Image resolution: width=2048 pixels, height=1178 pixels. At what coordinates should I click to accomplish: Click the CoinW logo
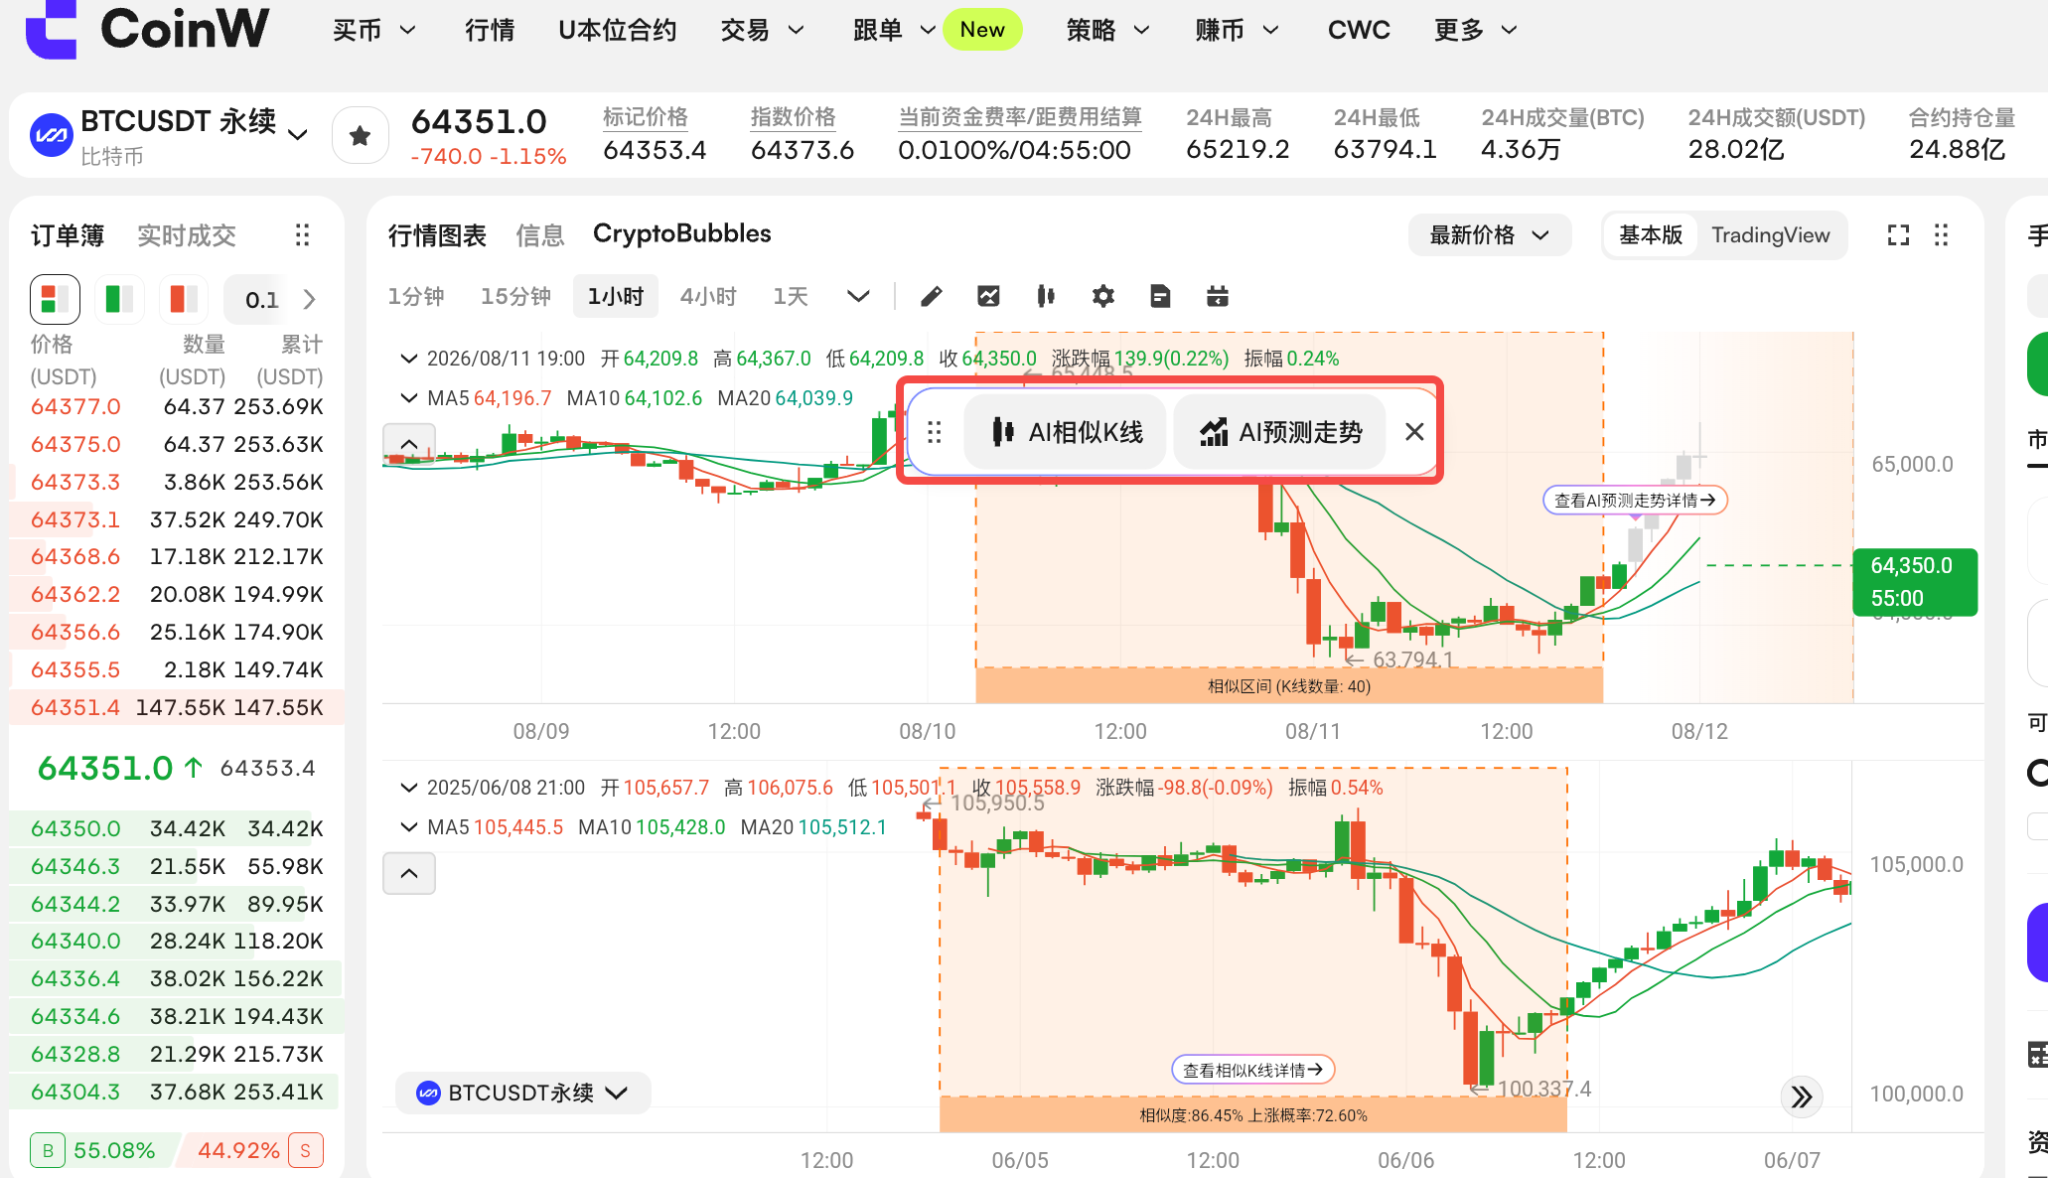click(147, 29)
